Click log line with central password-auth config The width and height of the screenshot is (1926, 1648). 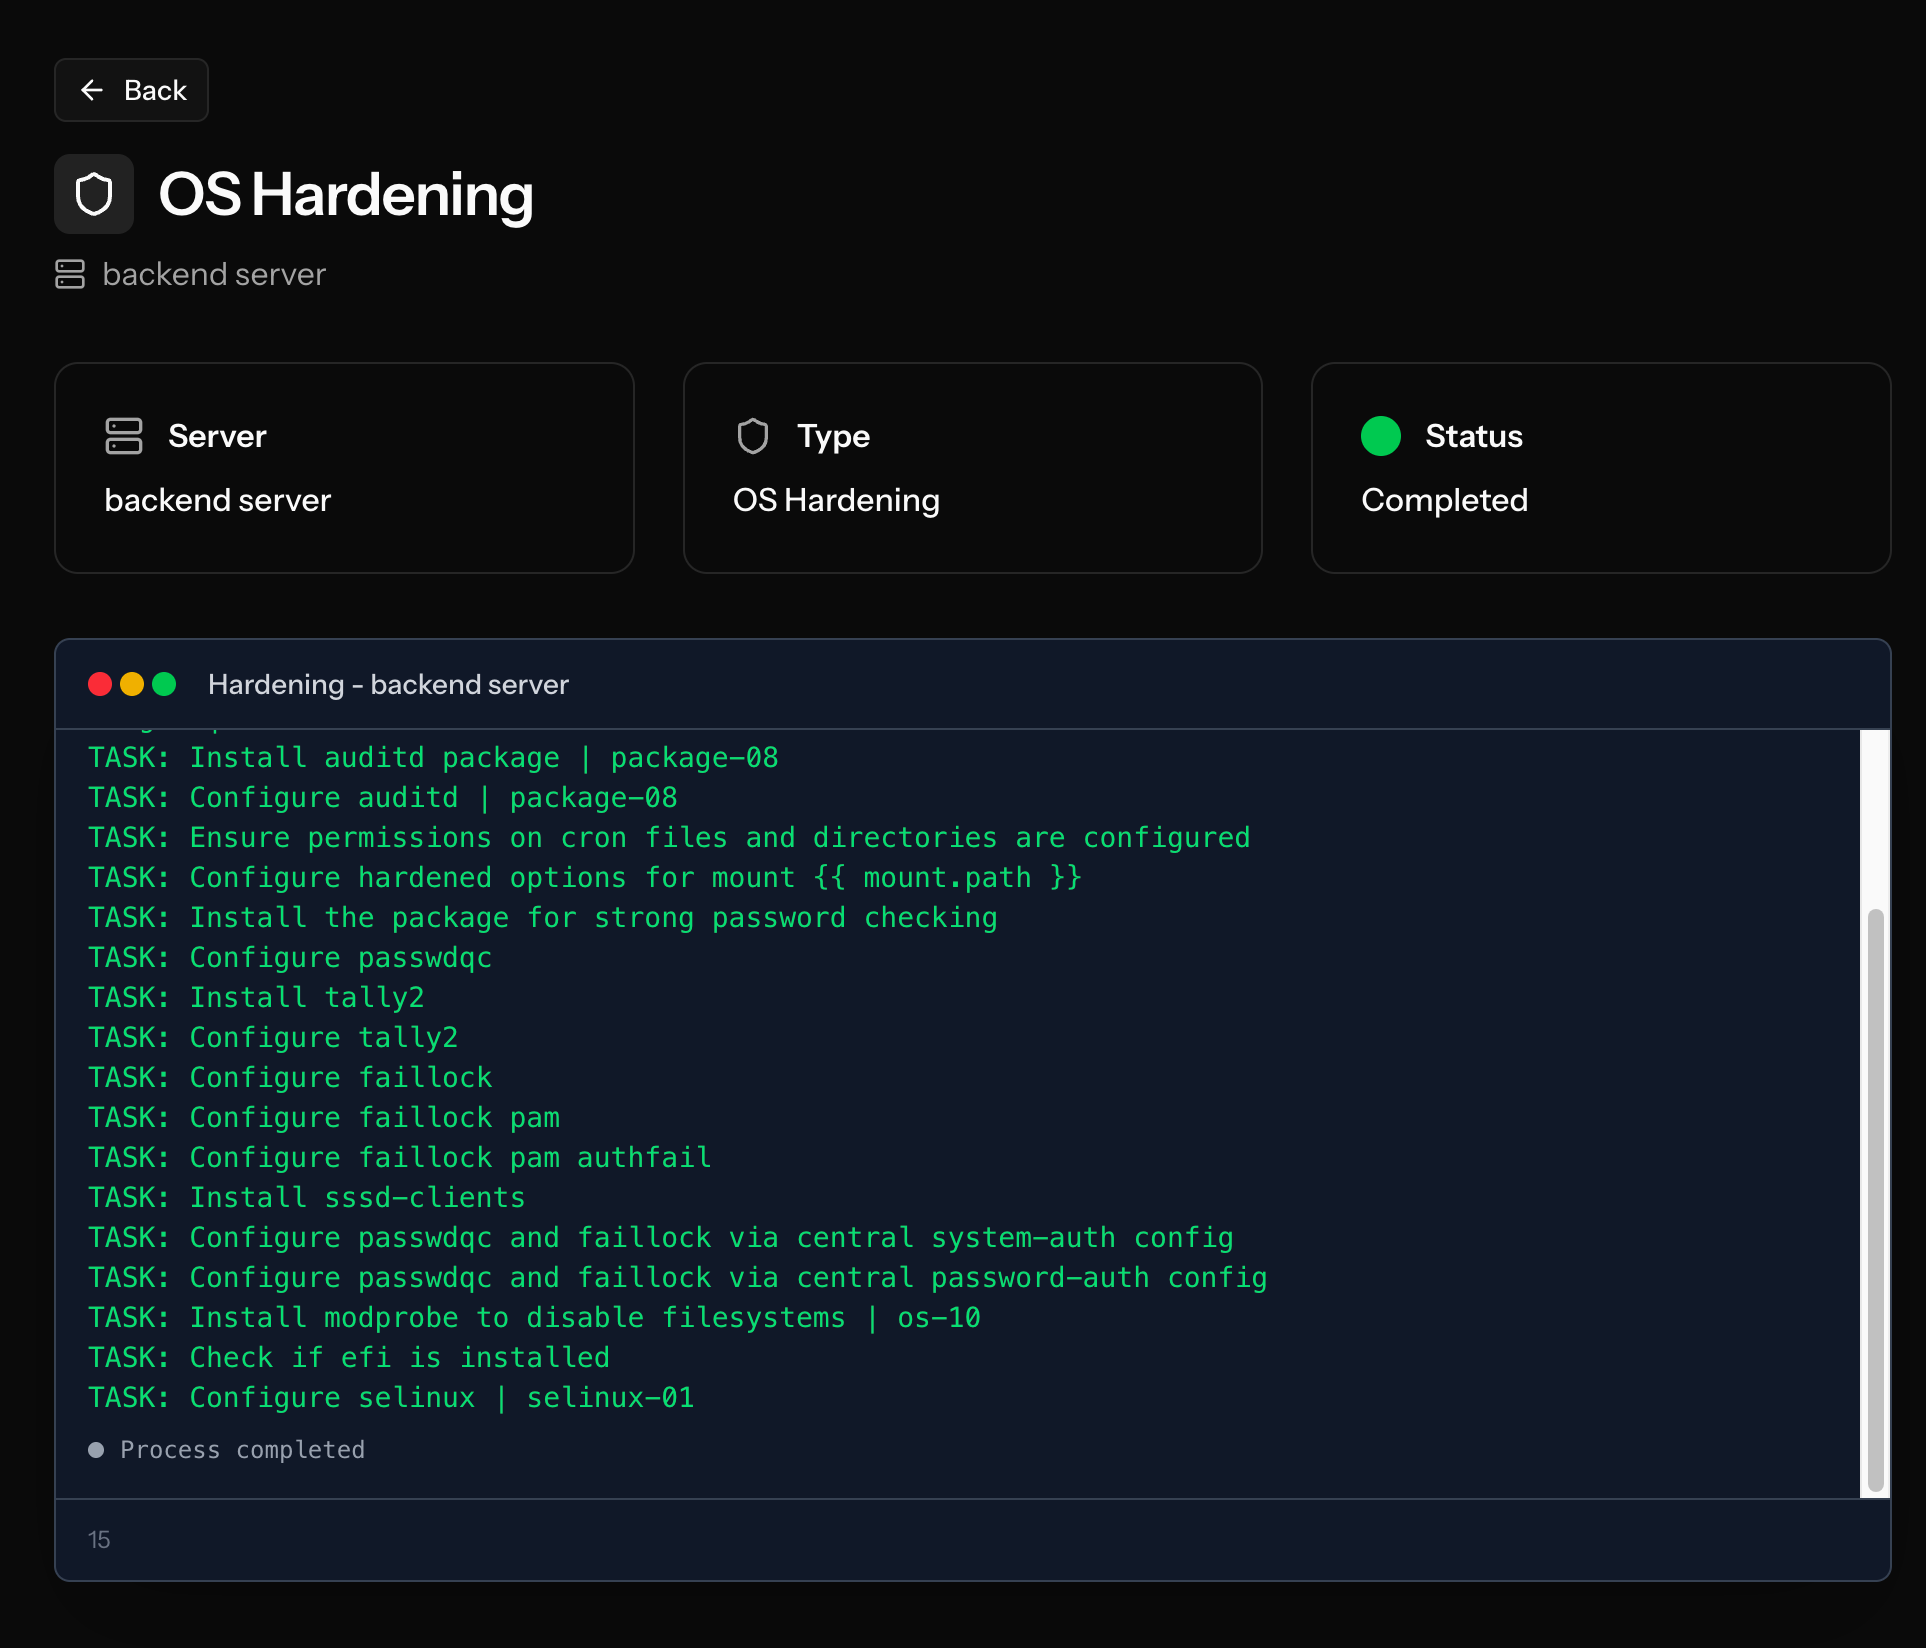[x=678, y=1278]
